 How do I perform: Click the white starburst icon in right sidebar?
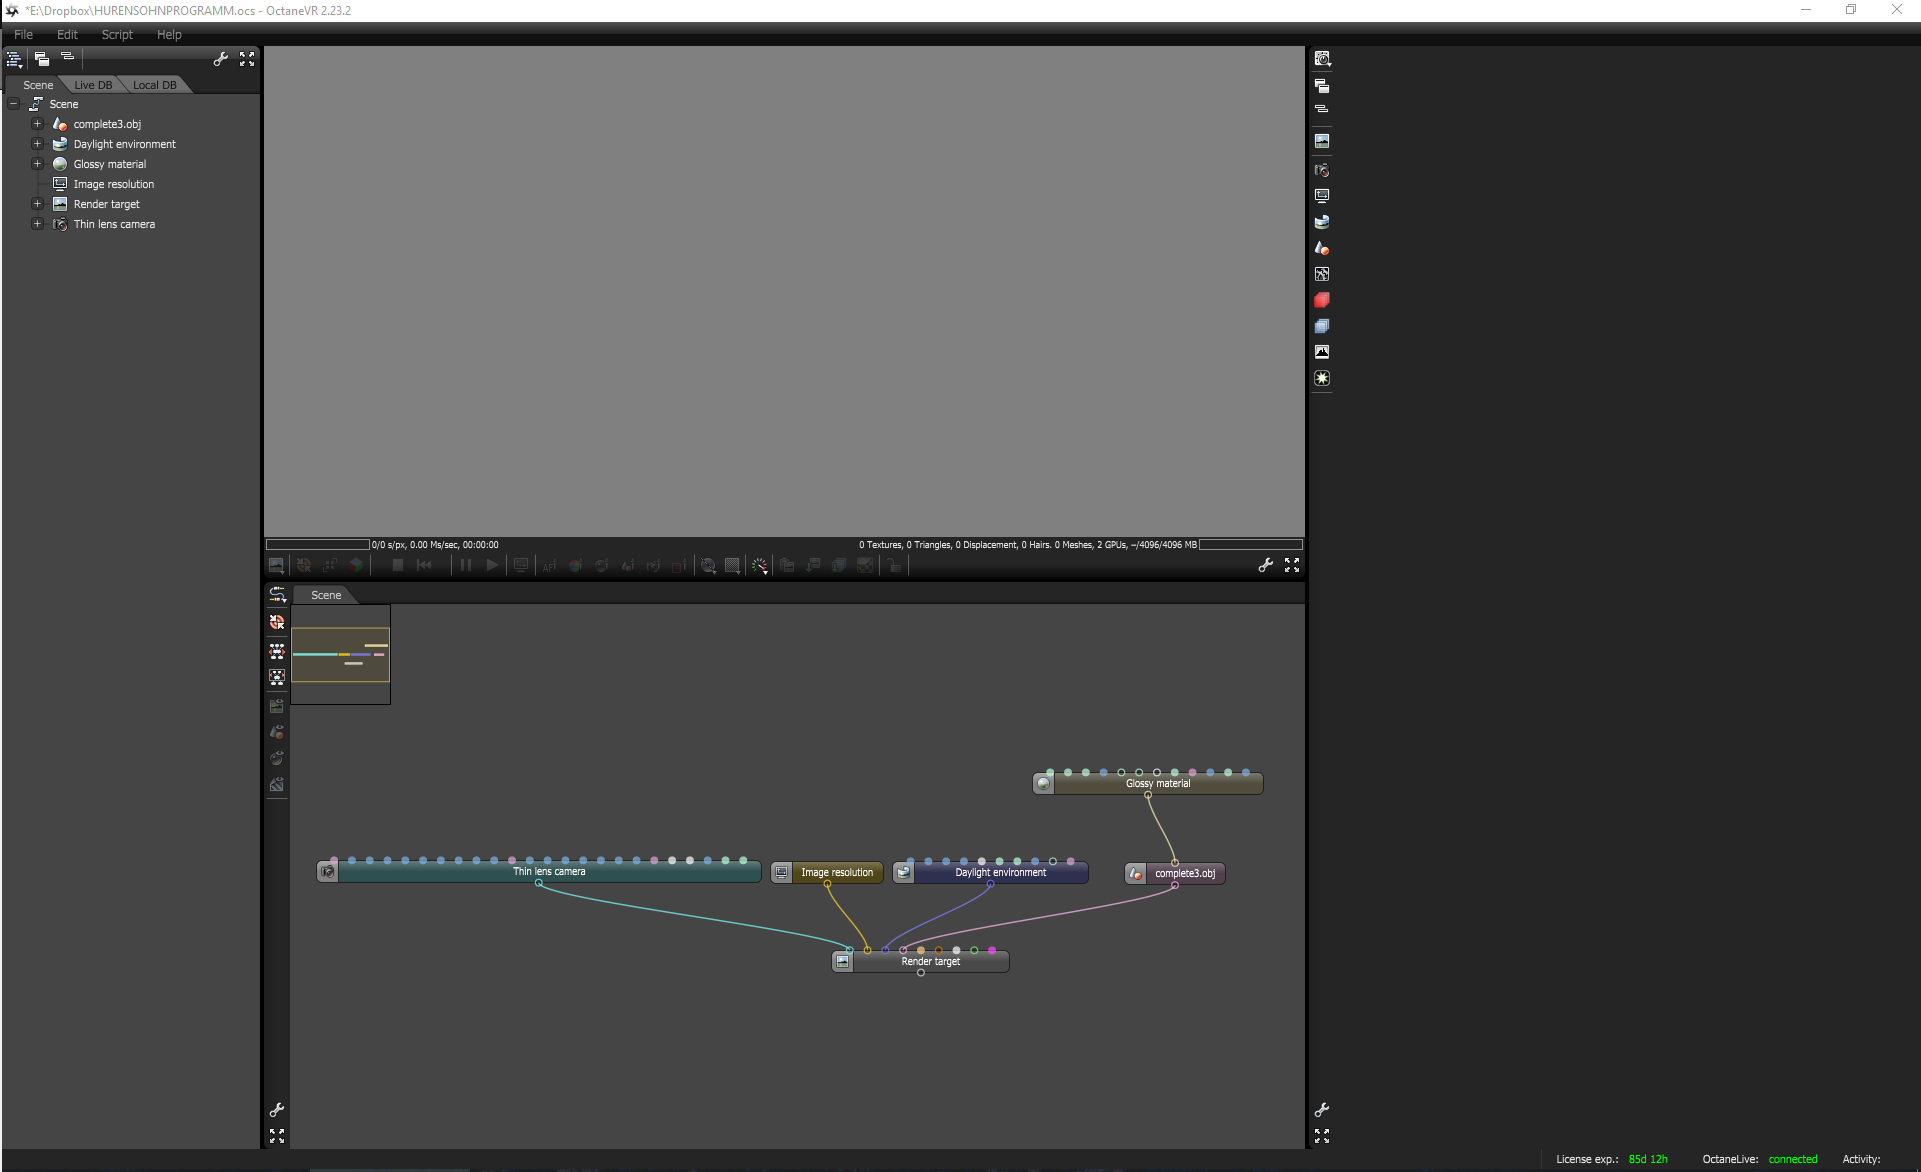(1321, 378)
